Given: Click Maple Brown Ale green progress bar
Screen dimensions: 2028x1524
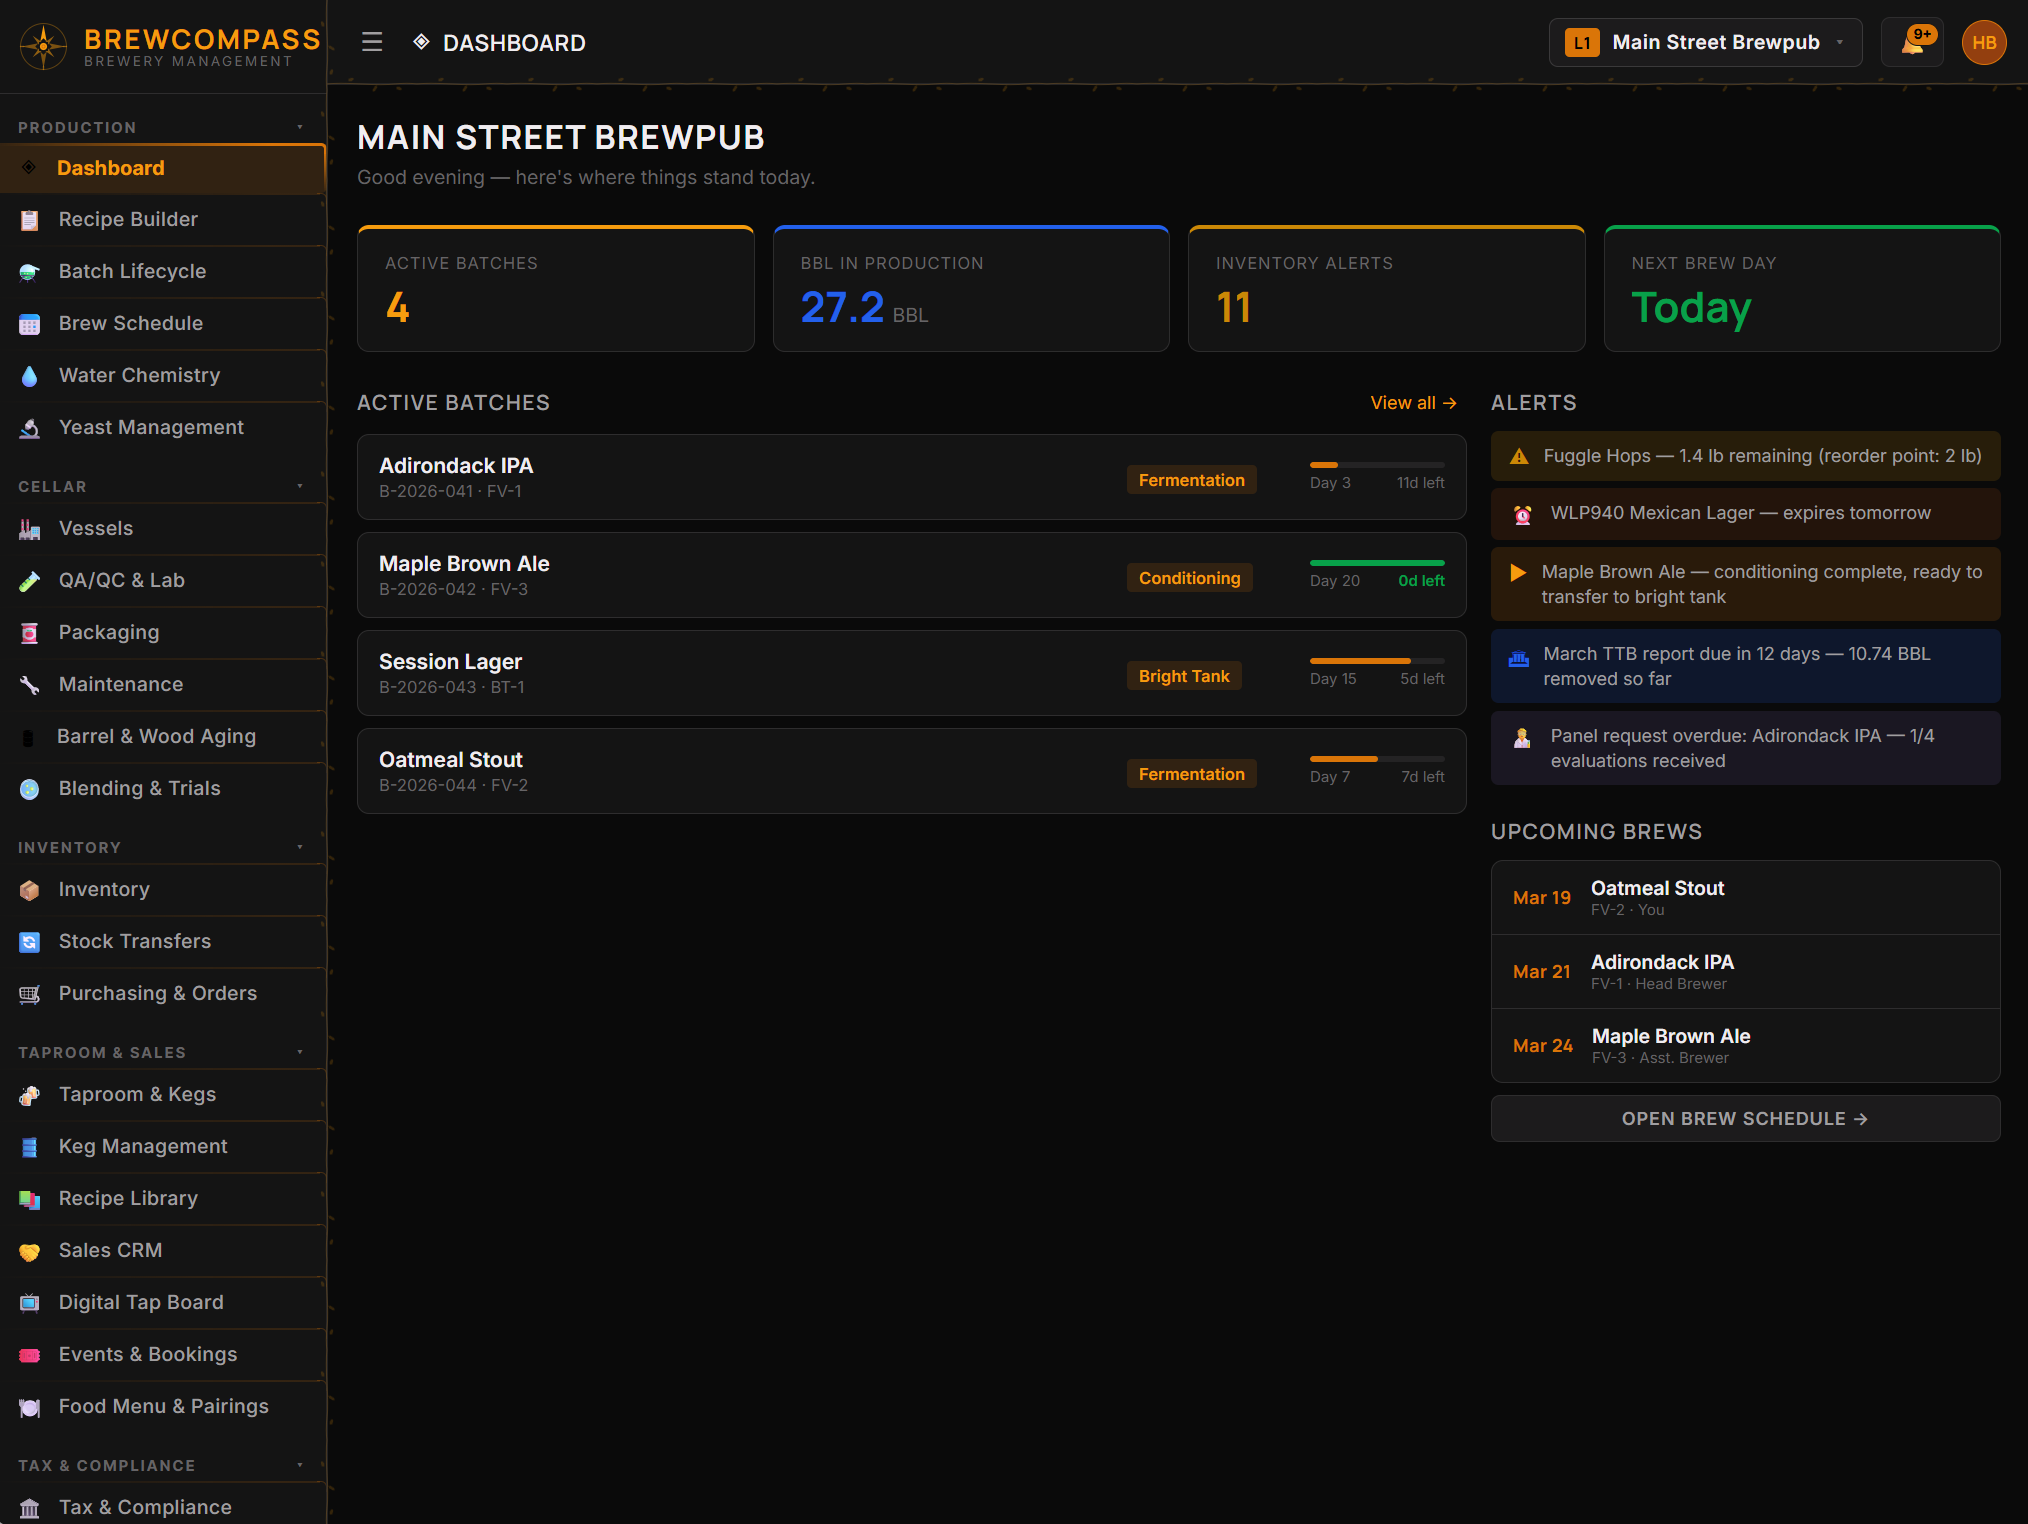Looking at the screenshot, I should 1377,563.
